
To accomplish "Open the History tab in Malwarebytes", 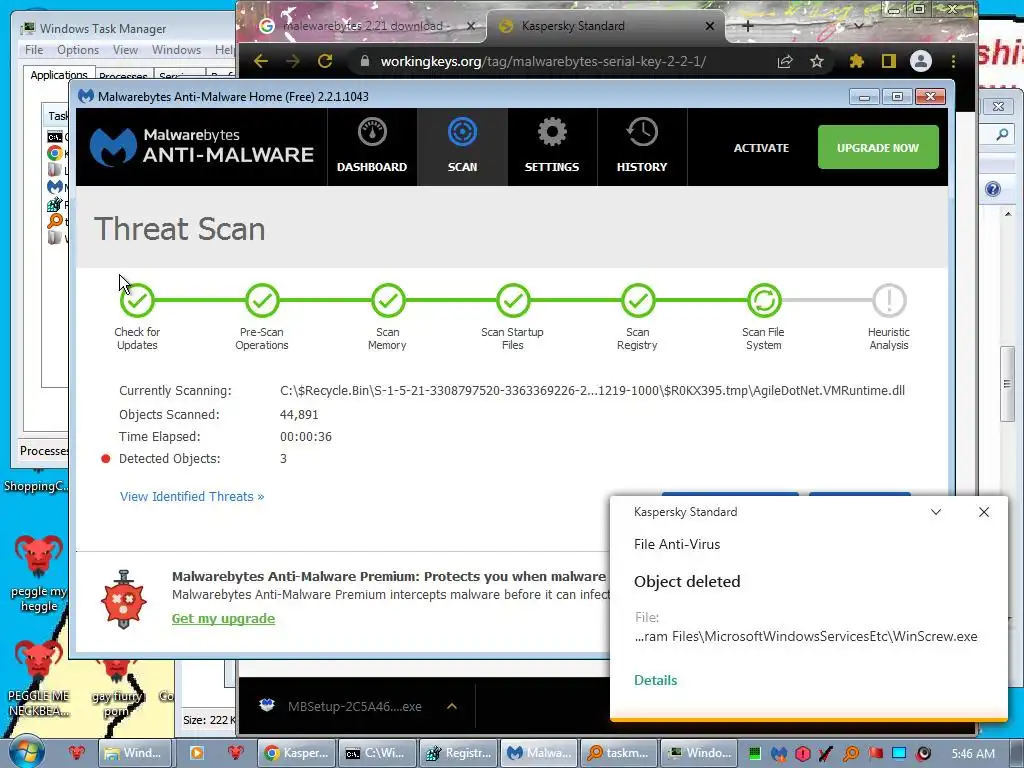I will tap(642, 147).
